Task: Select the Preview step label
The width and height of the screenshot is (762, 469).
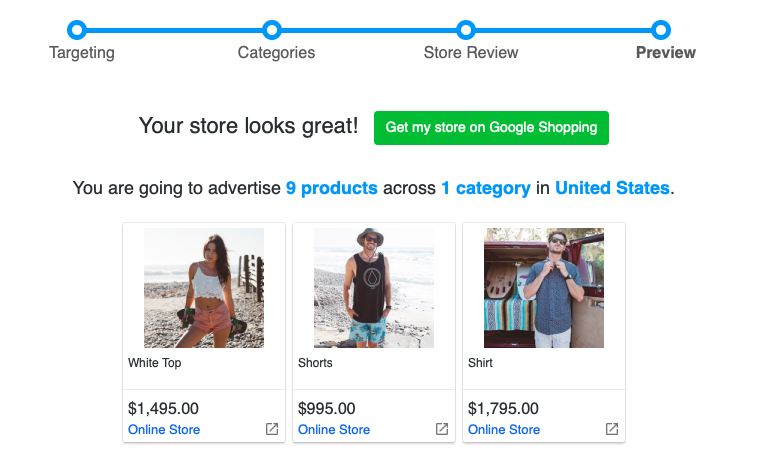Action: point(665,53)
